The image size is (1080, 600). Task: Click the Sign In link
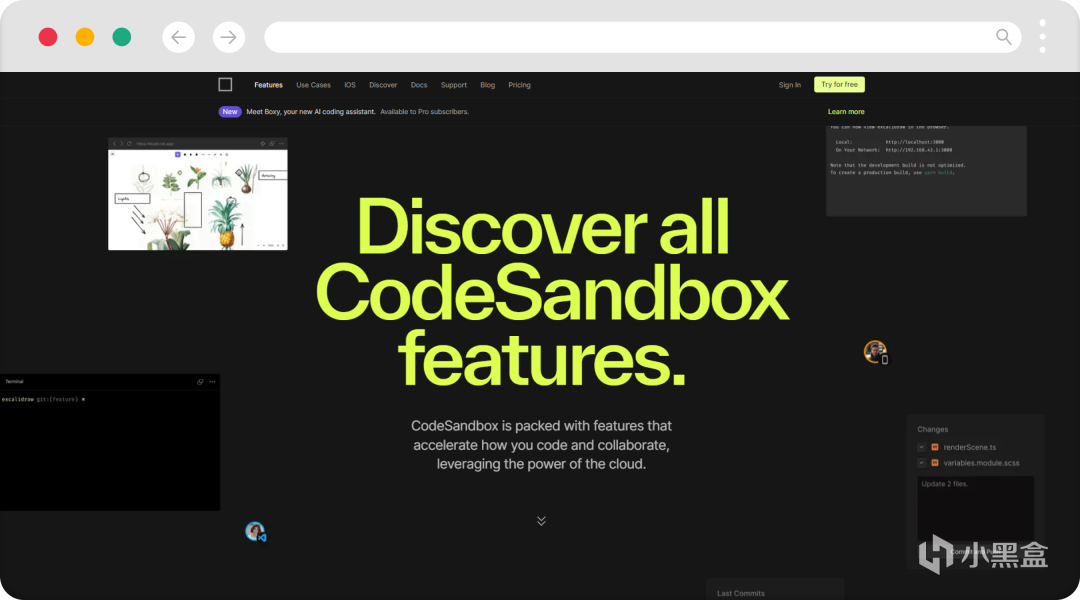coord(789,85)
